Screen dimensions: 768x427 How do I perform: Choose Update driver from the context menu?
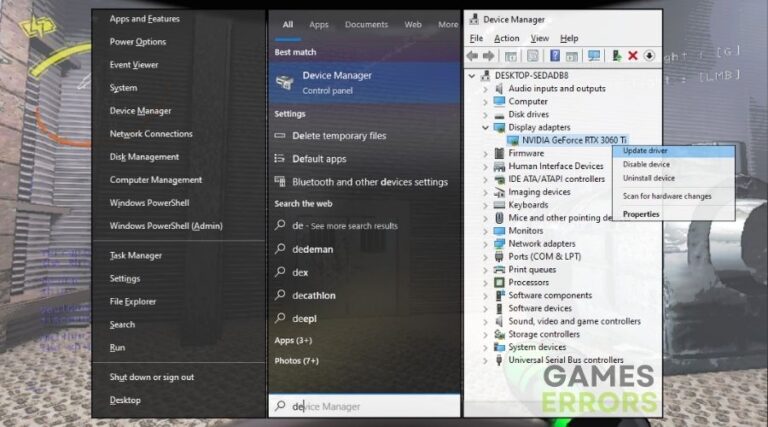coord(673,151)
